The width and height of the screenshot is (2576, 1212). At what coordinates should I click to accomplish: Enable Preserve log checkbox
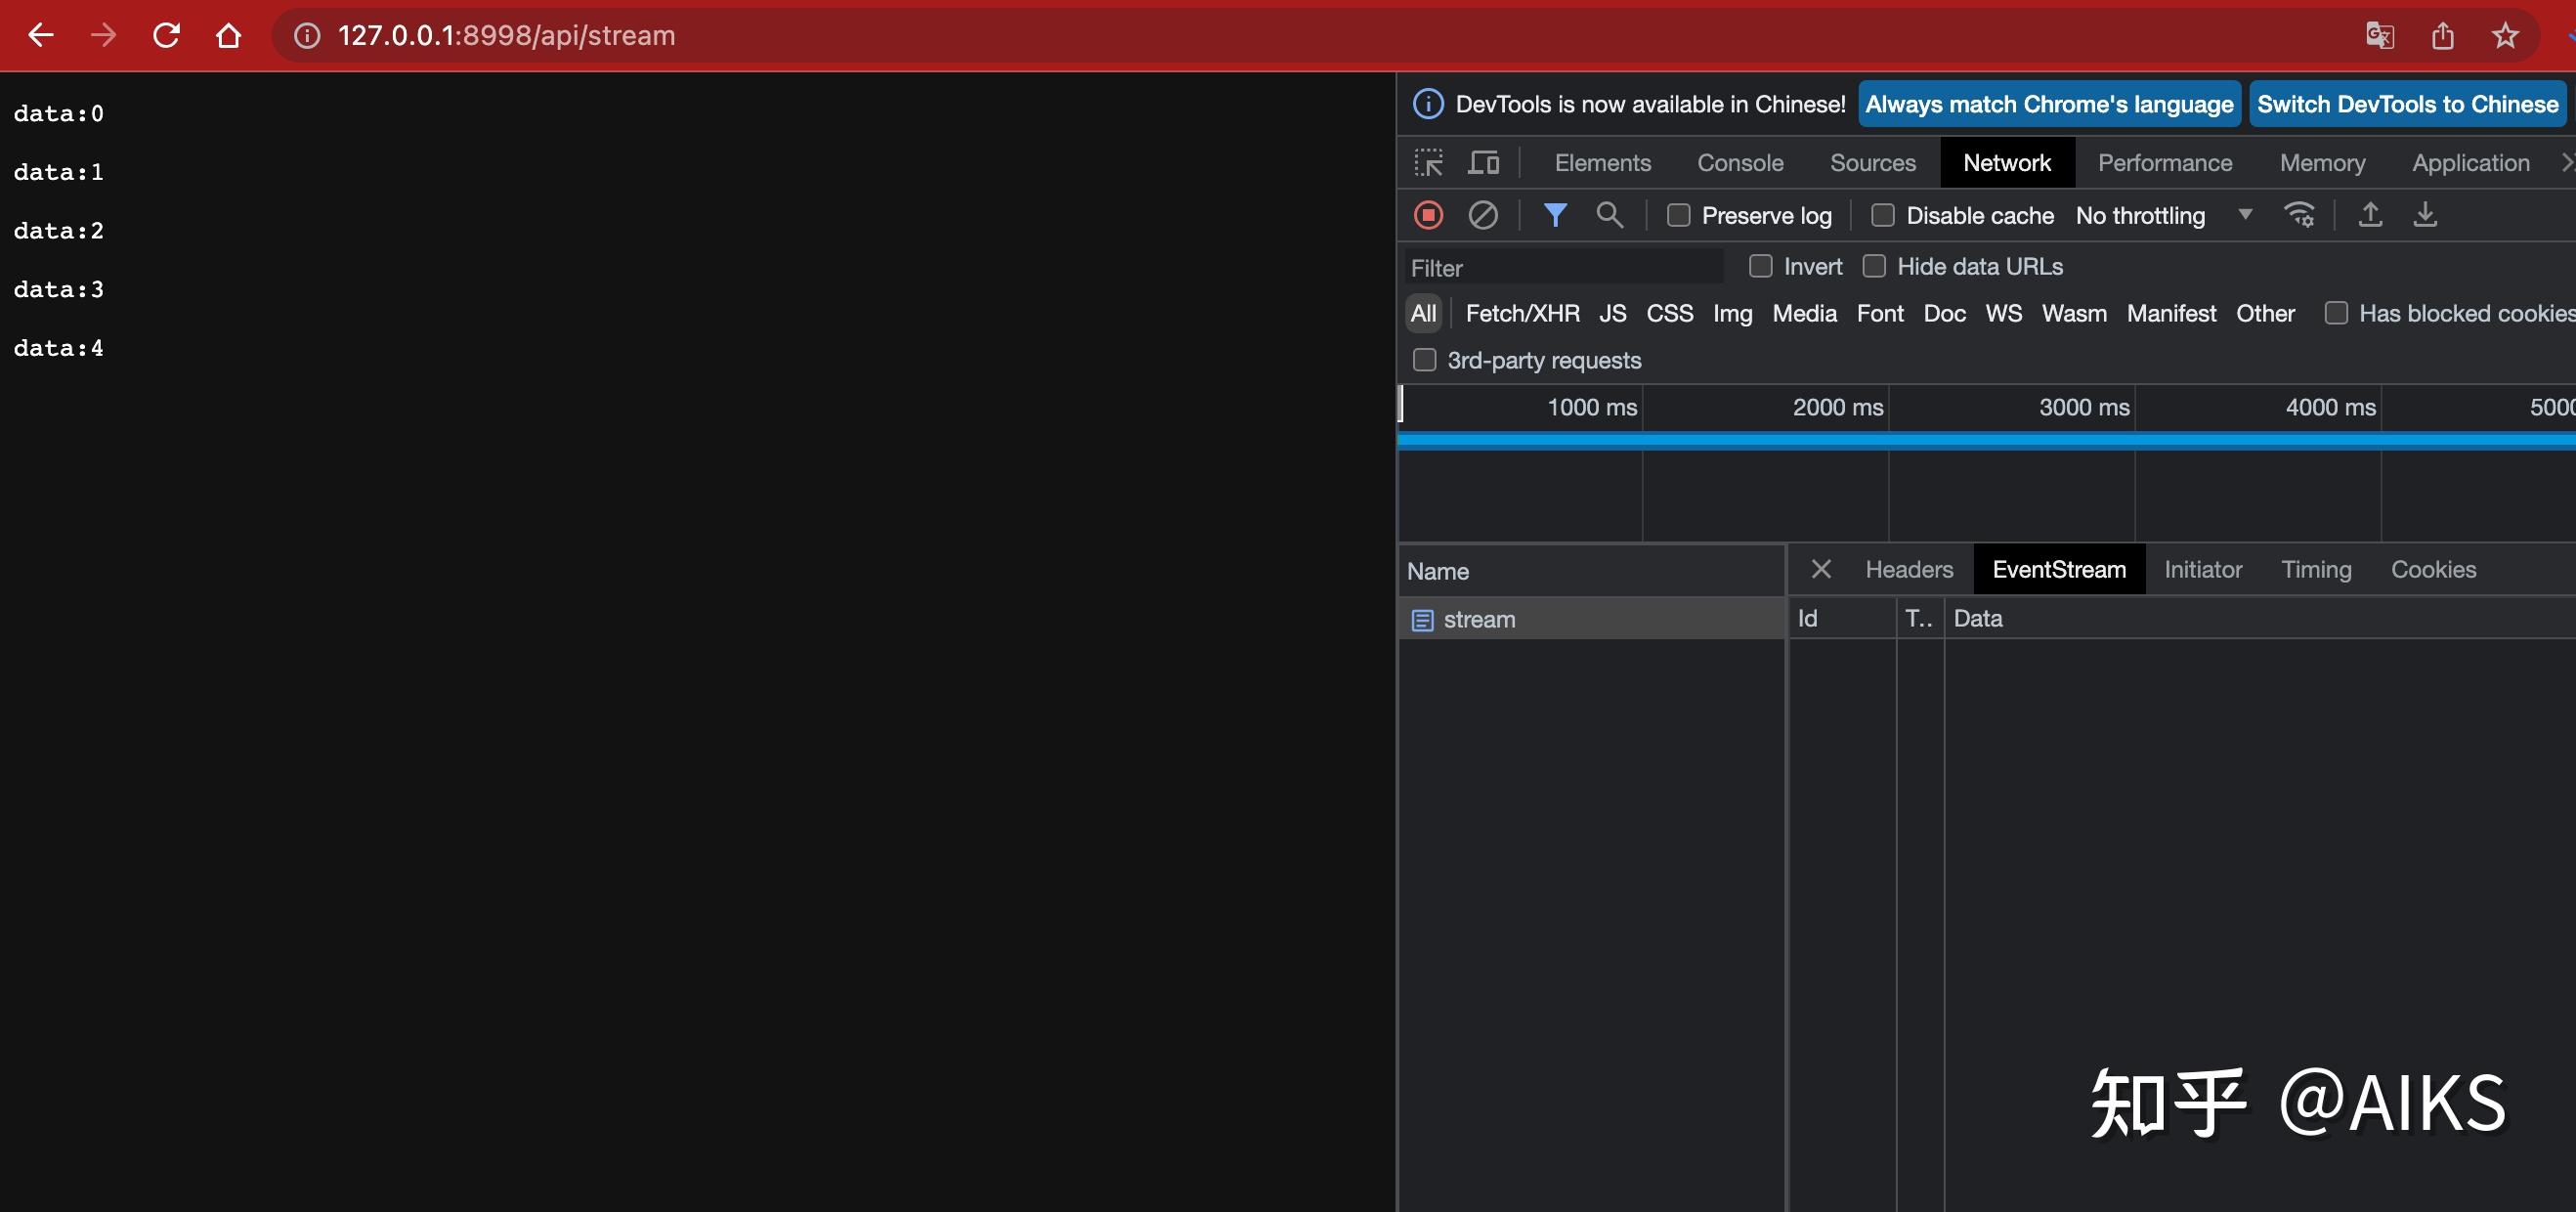1679,216
